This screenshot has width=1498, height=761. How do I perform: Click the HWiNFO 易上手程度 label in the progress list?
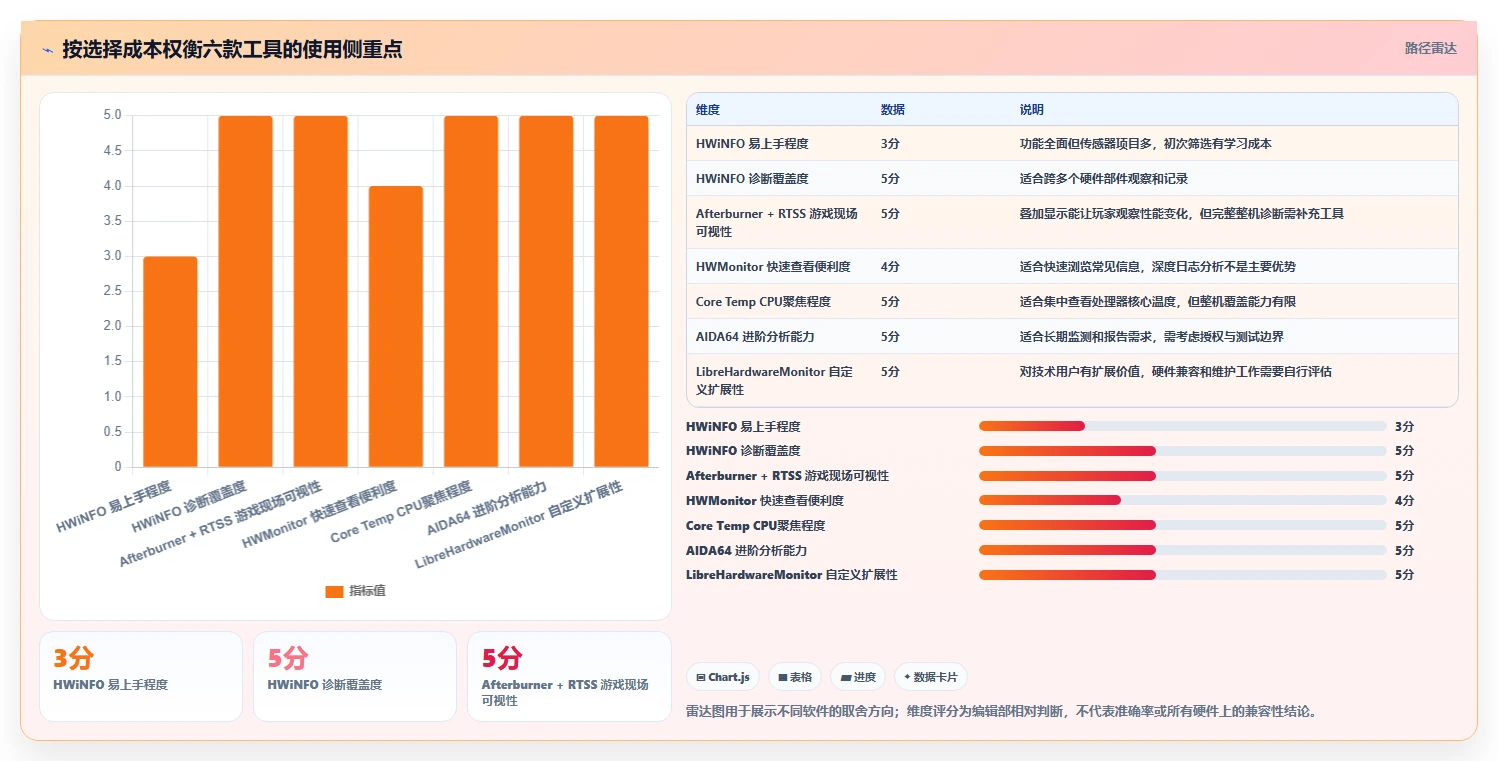point(743,426)
